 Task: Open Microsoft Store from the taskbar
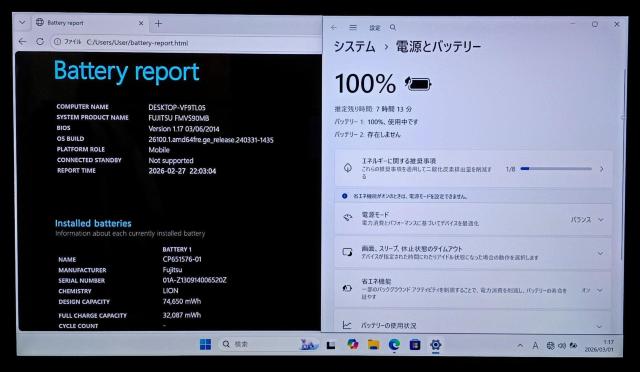415,345
